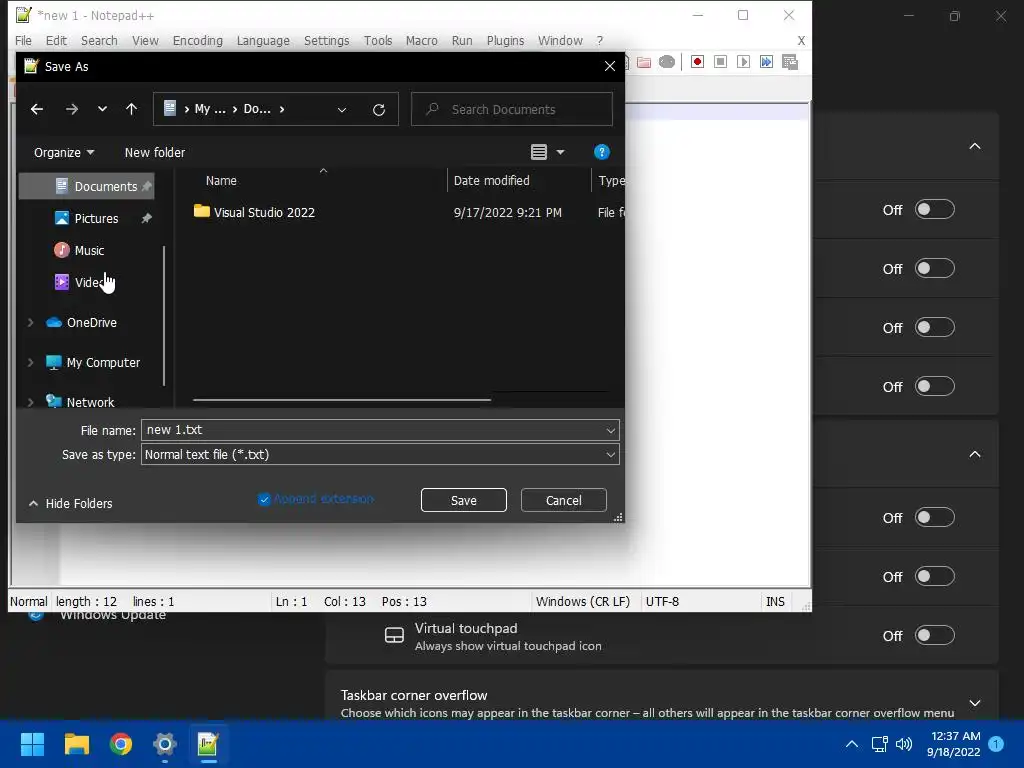The height and width of the screenshot is (768, 1024).
Task: Open address bar path history dropdown
Action: [342, 110]
